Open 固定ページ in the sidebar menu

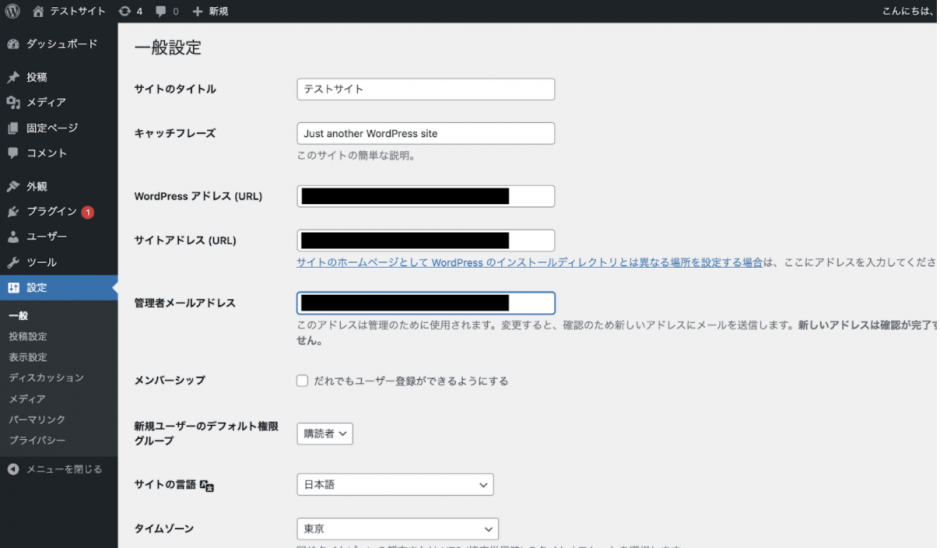tap(52, 128)
